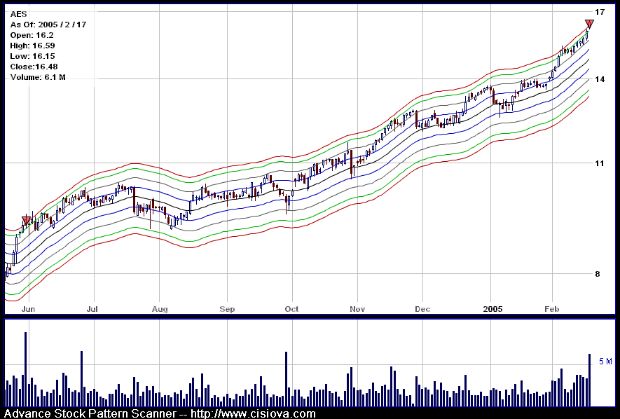Click the red triangle marker at chart's top right
620x419 pixels.
pos(590,24)
